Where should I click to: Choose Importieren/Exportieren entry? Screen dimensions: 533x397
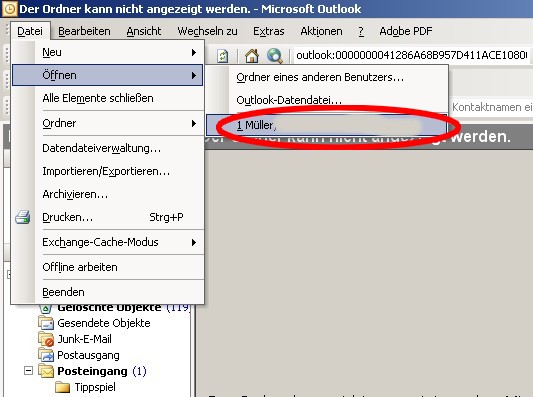108,171
